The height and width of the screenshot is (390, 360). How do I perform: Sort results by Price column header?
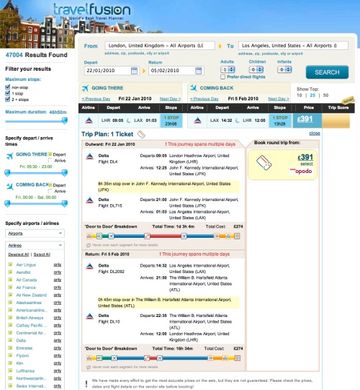[309, 107]
